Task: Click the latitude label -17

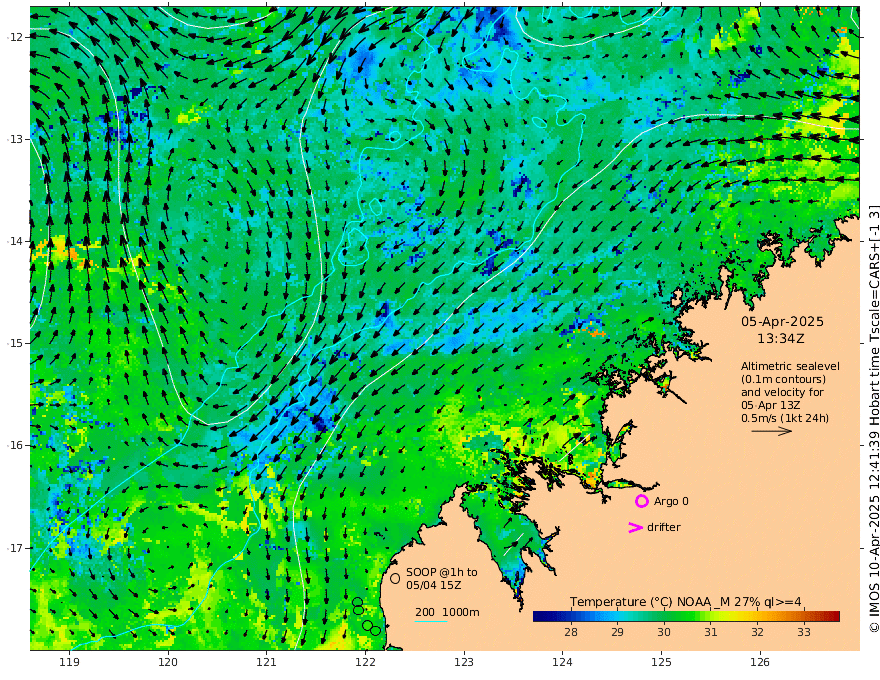Action: 15,548
